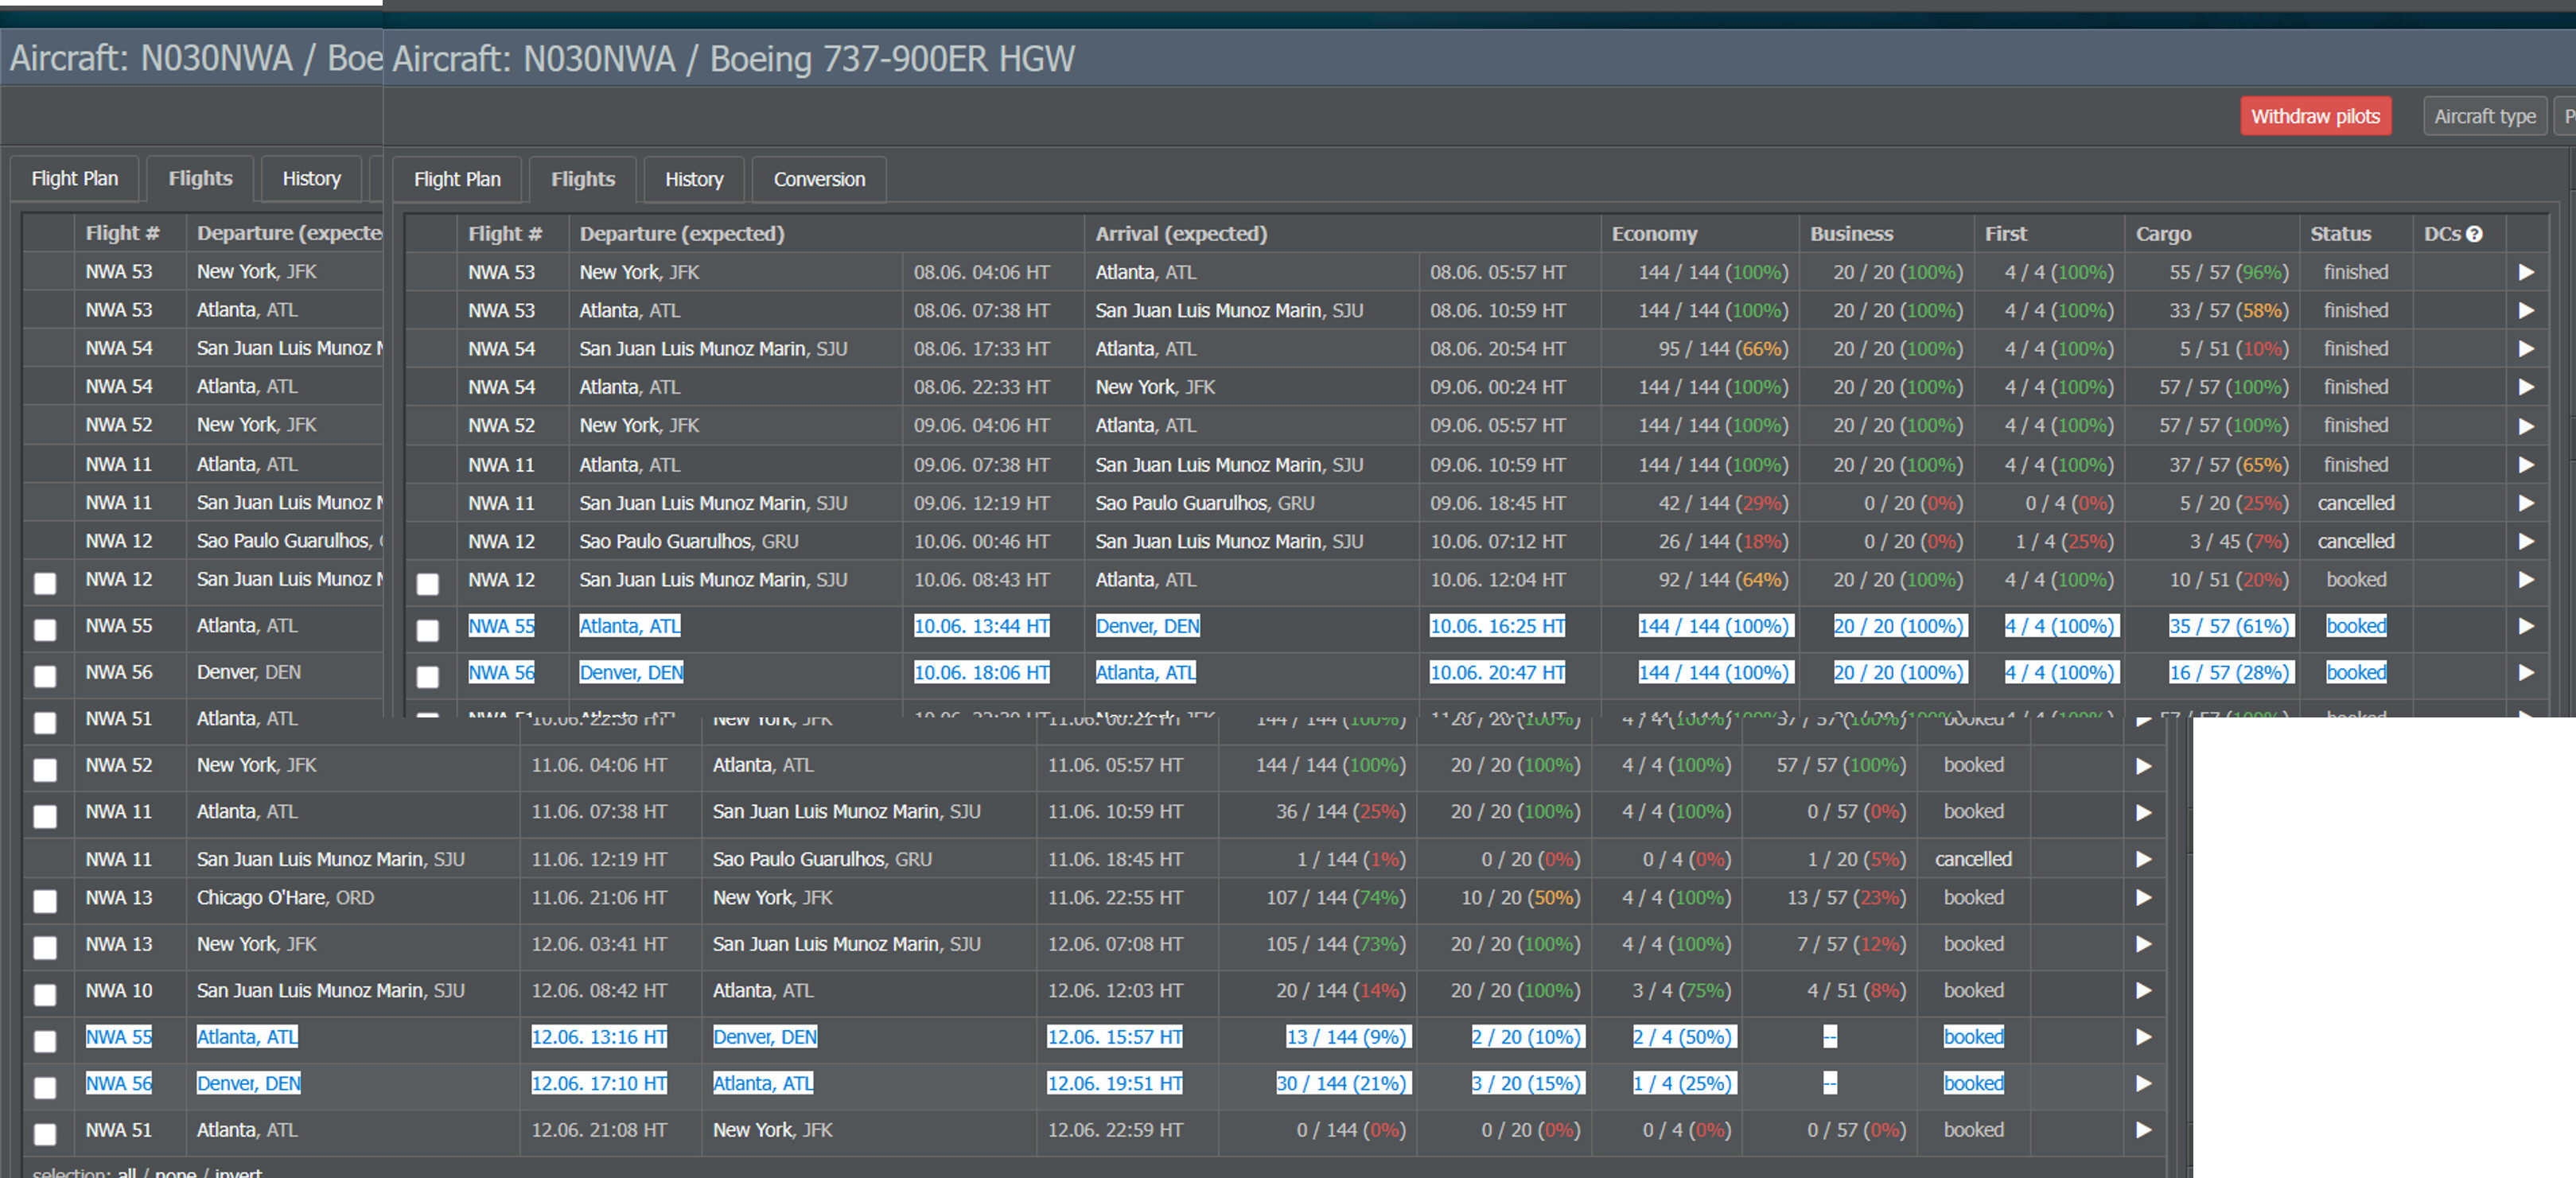Open arrow for cancelled NWA 11 on 09.06. 12:19
Viewport: 2576px width, 1178px height.
[2526, 503]
